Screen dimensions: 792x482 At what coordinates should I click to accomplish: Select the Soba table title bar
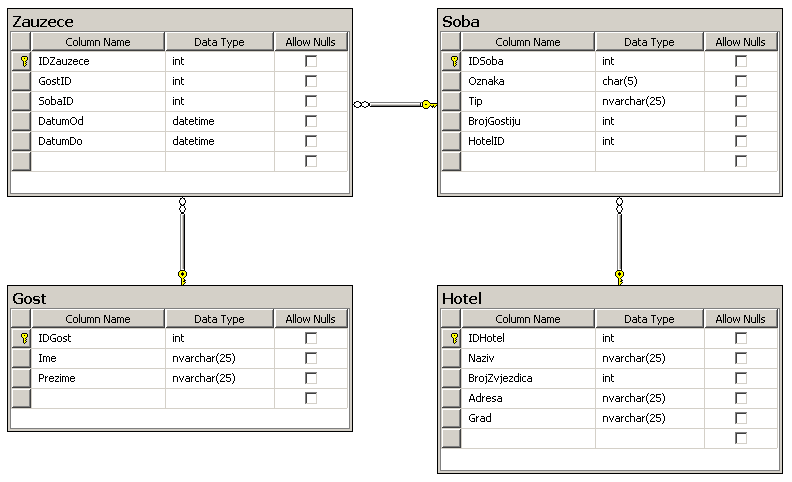(610, 21)
